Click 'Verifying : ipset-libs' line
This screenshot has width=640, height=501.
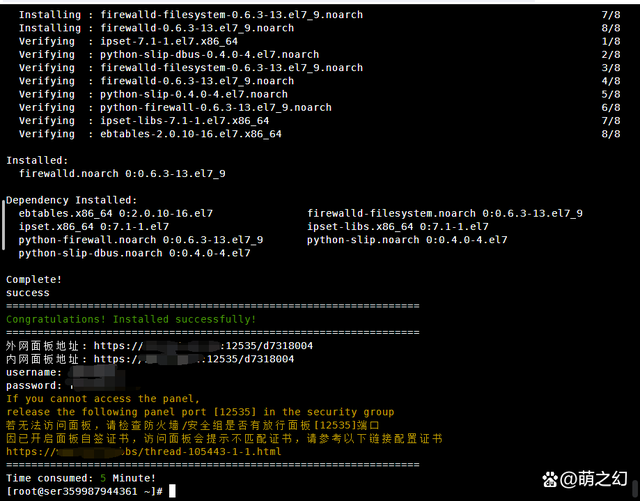coord(144,121)
